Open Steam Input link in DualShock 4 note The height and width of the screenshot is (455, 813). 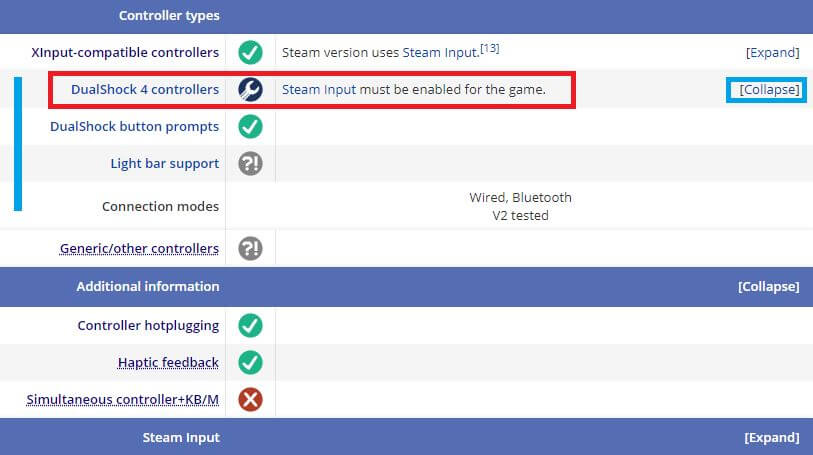point(319,90)
